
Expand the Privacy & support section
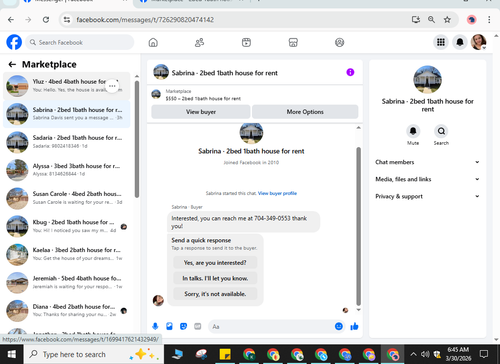point(427,196)
